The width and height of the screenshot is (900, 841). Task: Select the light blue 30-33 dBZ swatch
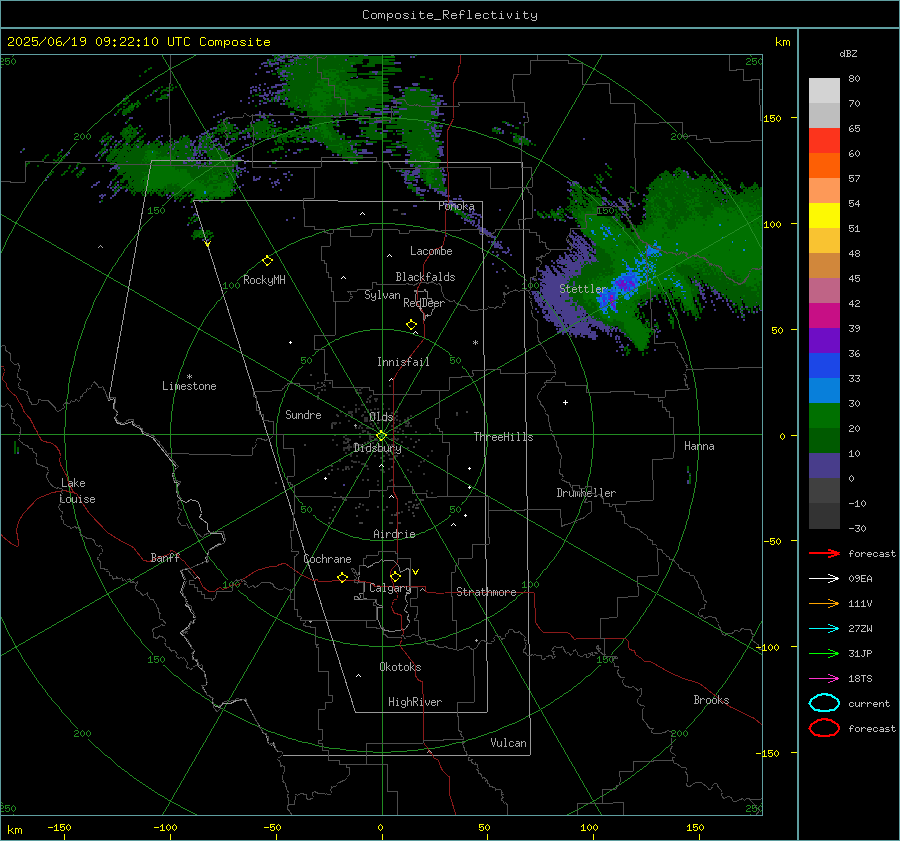824,391
